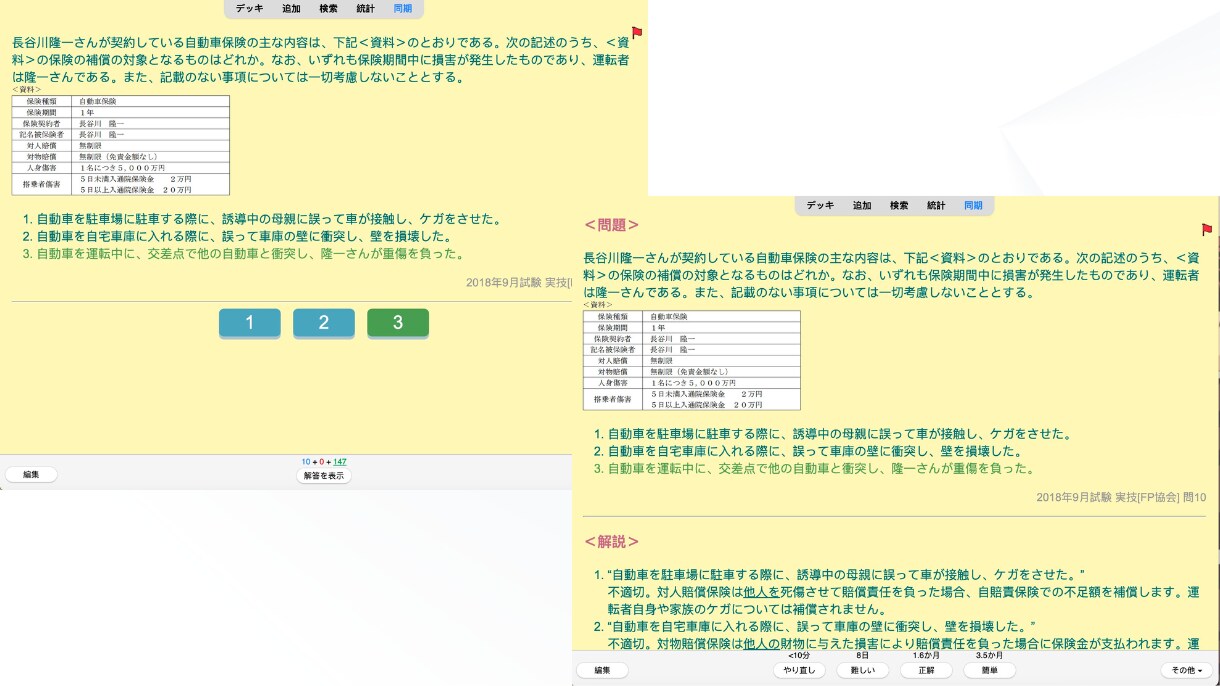Click the red flag in question window
The width and height of the screenshot is (1220, 686).
pos(637,33)
